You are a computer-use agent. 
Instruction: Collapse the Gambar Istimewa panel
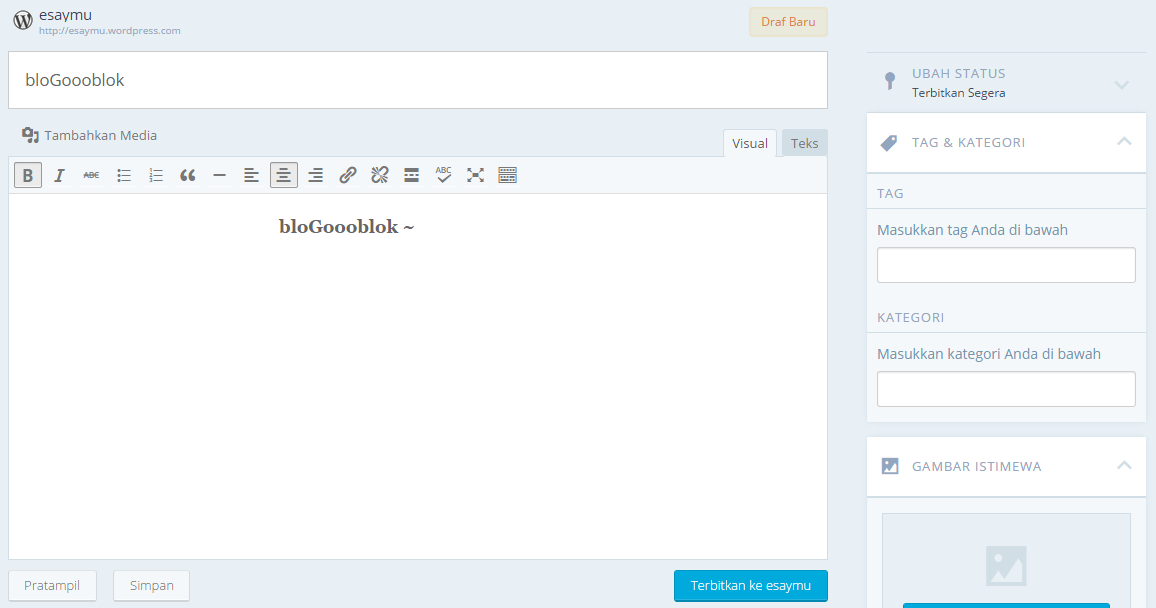point(1124,465)
